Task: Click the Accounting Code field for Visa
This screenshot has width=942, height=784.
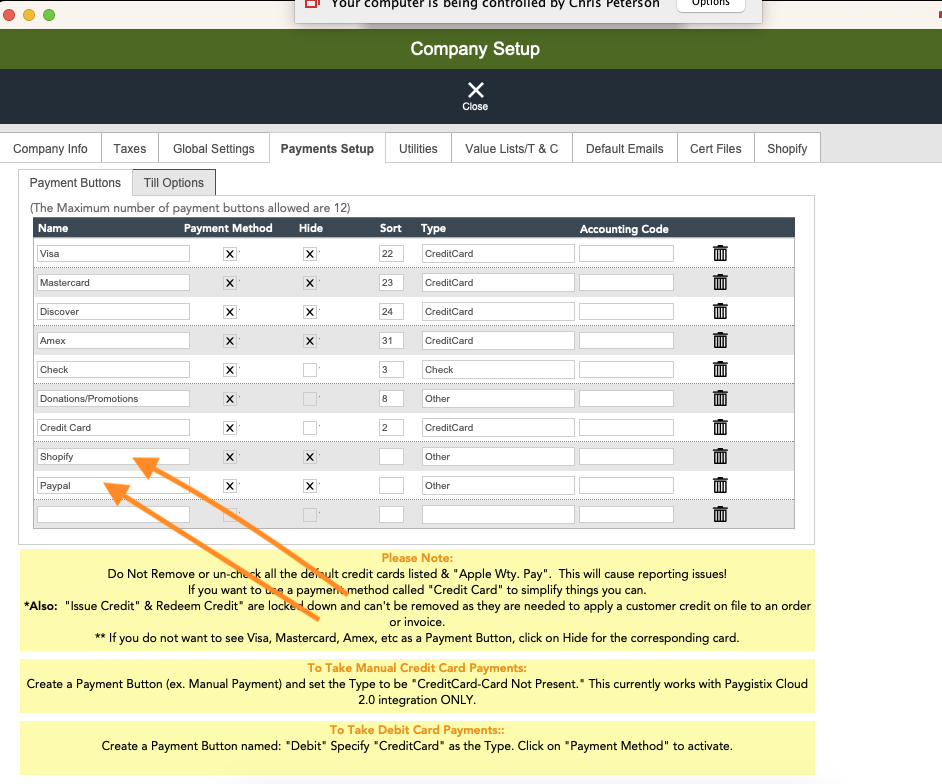Action: coord(625,253)
